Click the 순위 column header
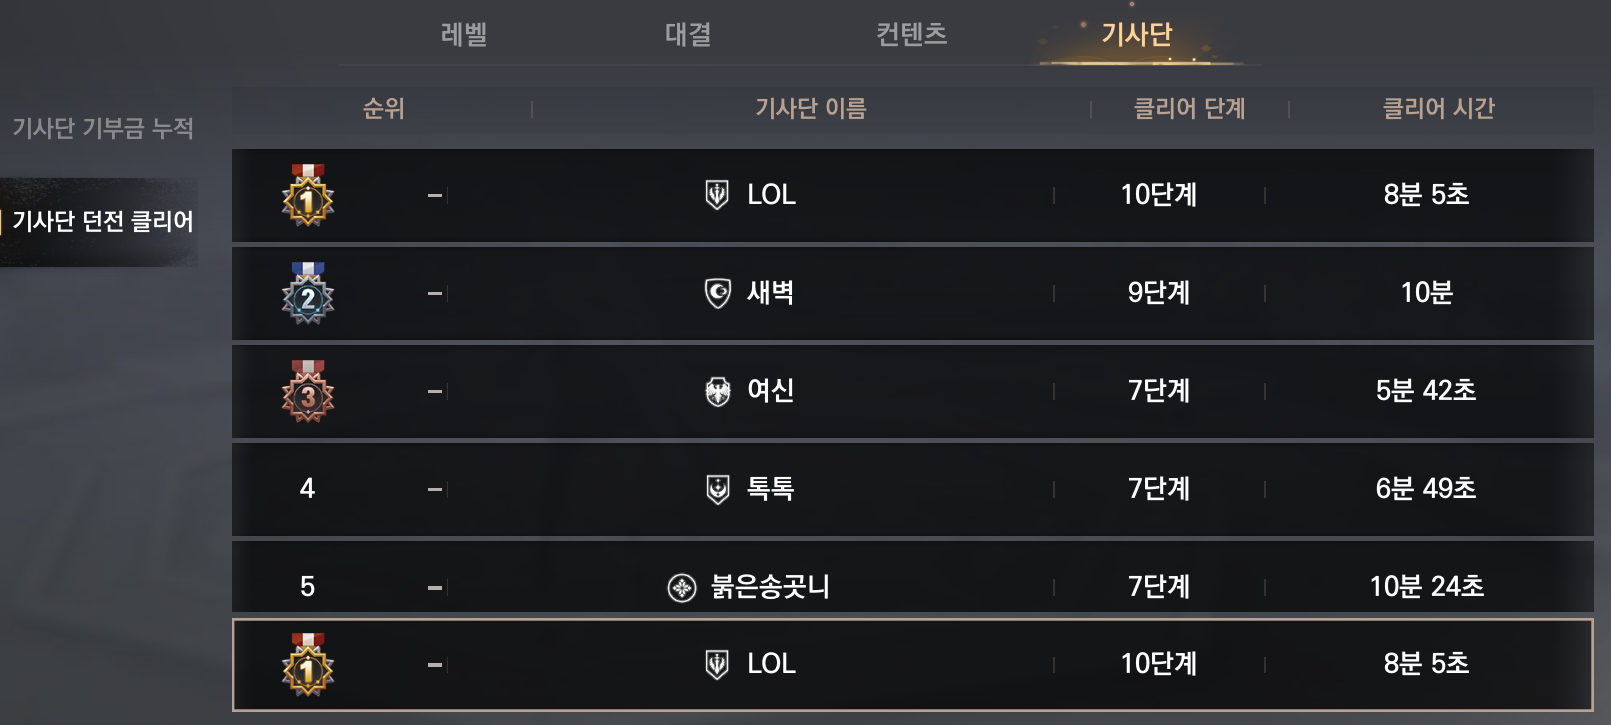The image size is (1611, 725). [x=384, y=108]
